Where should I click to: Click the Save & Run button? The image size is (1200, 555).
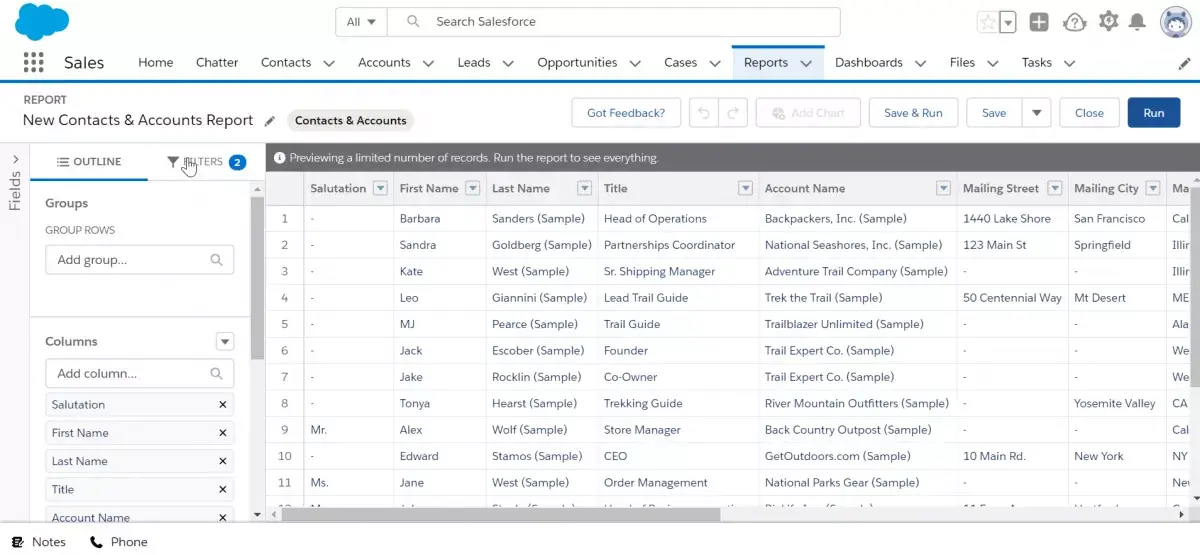(913, 113)
